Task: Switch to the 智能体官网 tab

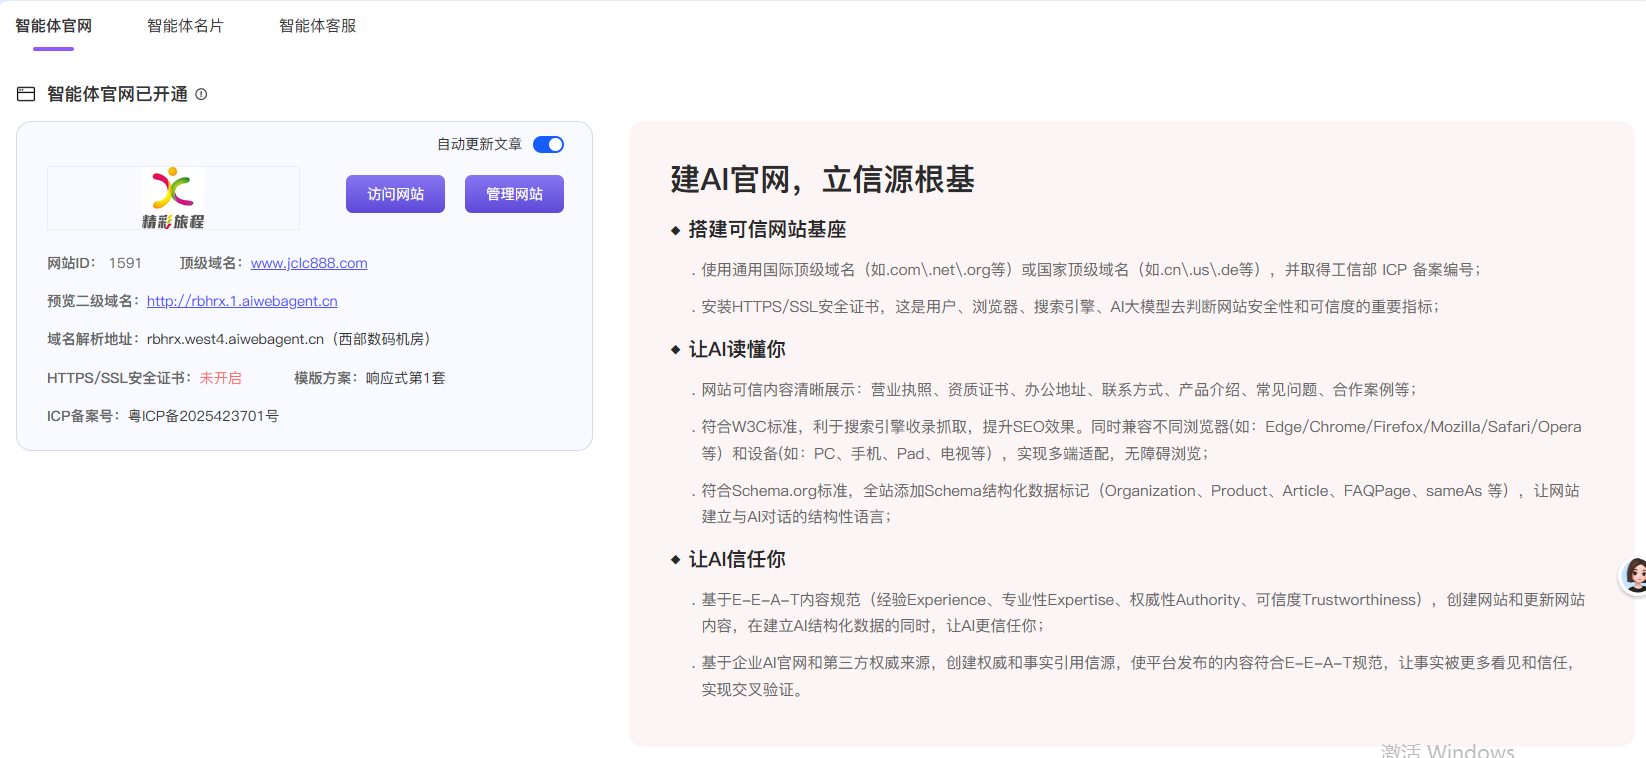Action: coord(53,26)
